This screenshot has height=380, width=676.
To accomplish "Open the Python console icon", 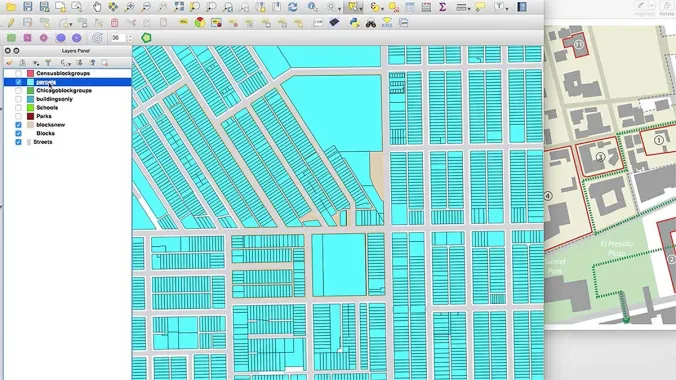I will pyautogui.click(x=354, y=22).
